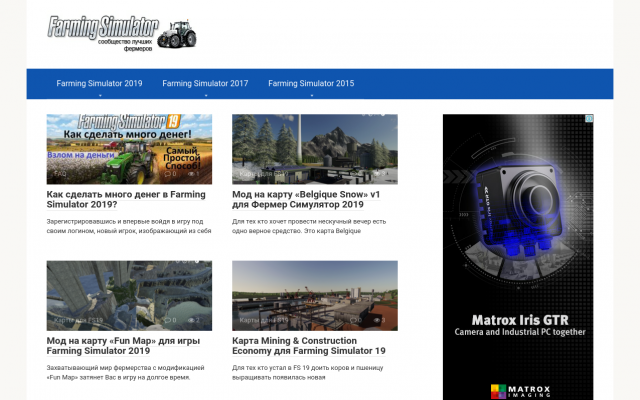Open article 'Карта Mining & Construction Economy'
640x400 pixels.
click(309, 346)
